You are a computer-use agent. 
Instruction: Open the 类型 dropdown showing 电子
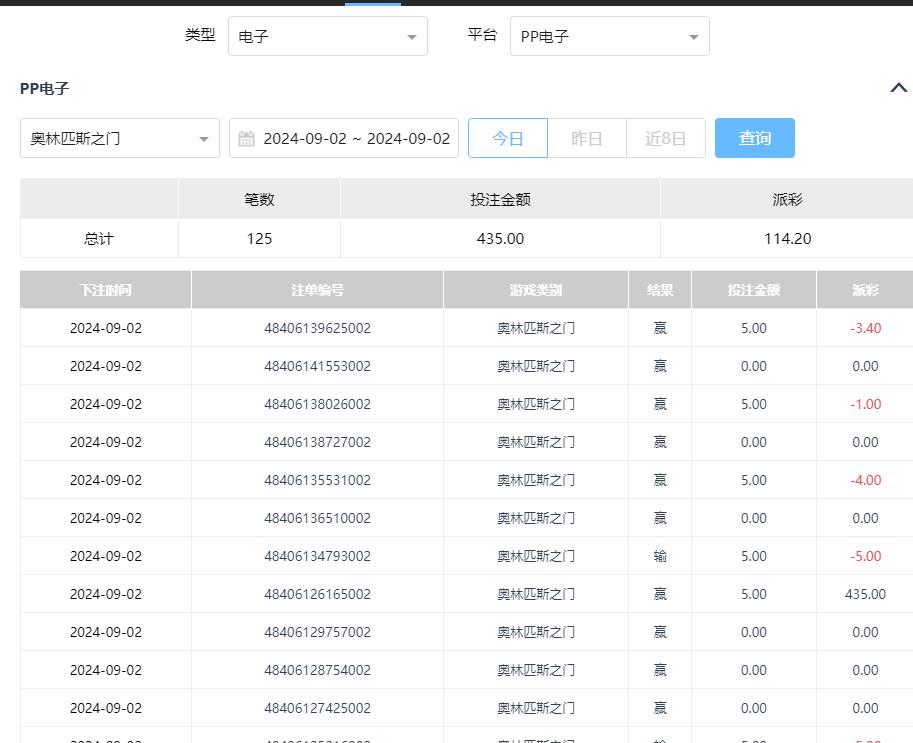point(327,37)
